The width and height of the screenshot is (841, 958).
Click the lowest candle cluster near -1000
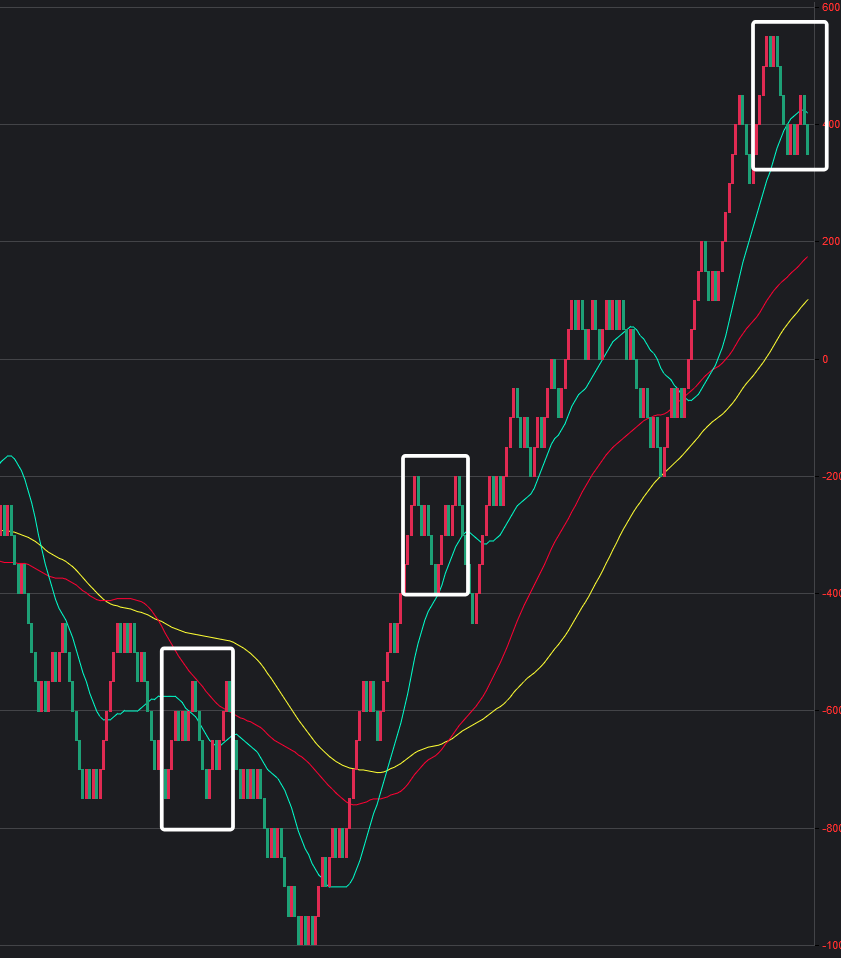tap(307, 930)
